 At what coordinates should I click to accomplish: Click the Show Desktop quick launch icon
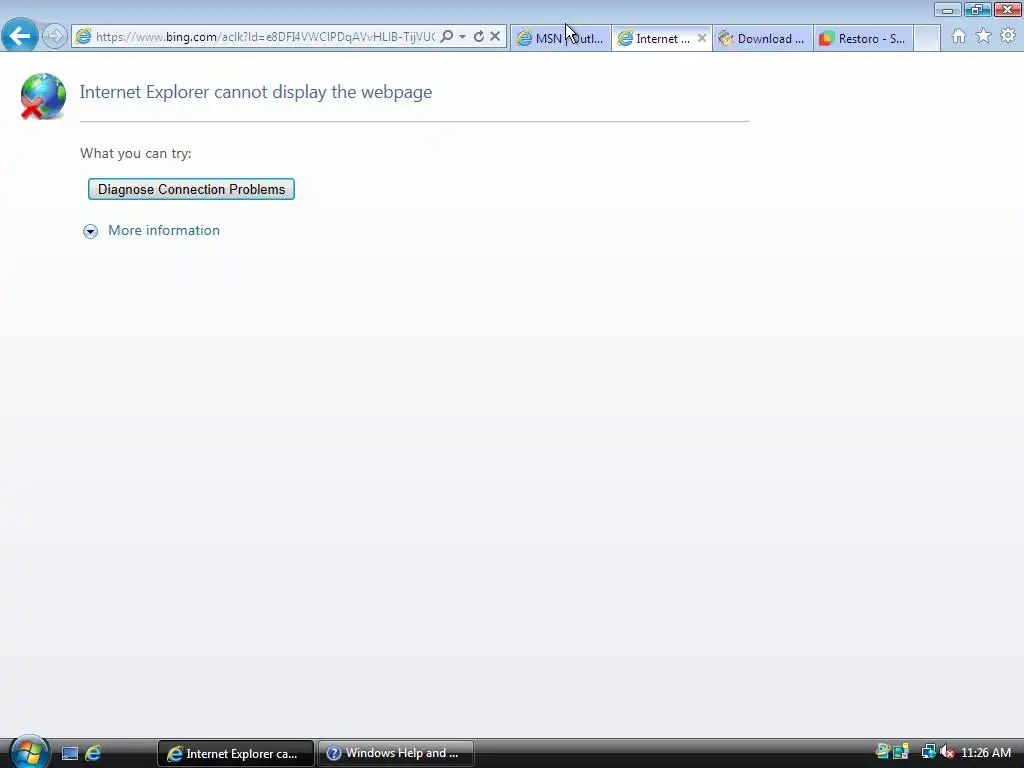(x=70, y=754)
